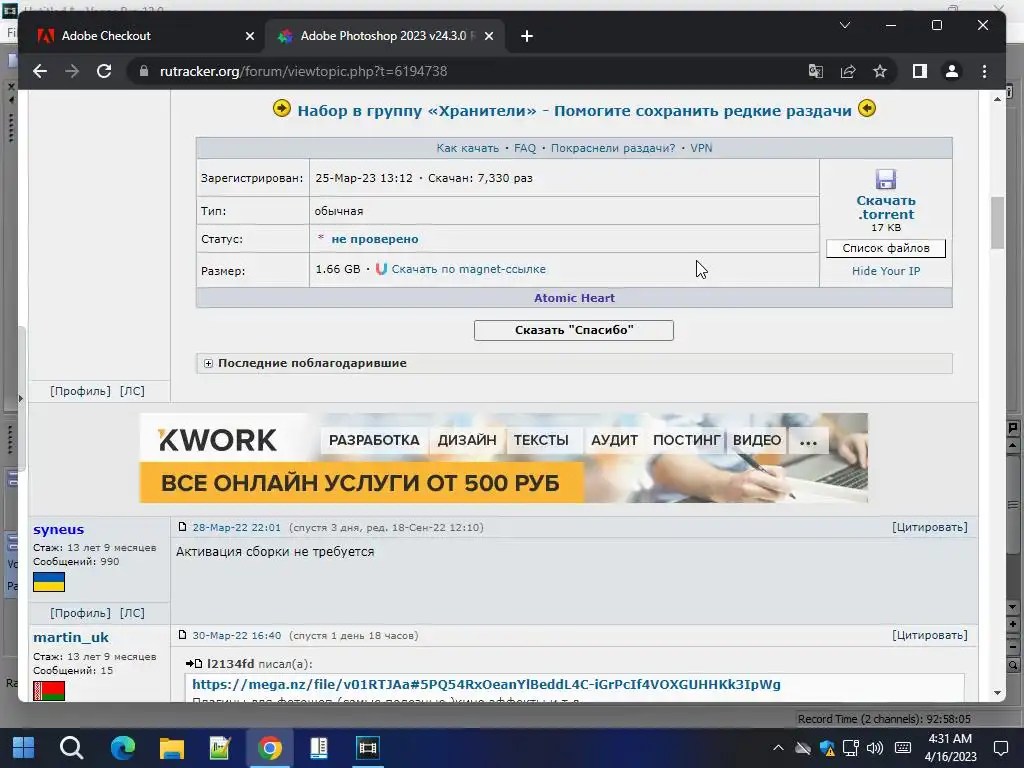Open Microsoft Edge from the taskbar
Image resolution: width=1024 pixels, height=768 pixels.
pyautogui.click(x=122, y=748)
